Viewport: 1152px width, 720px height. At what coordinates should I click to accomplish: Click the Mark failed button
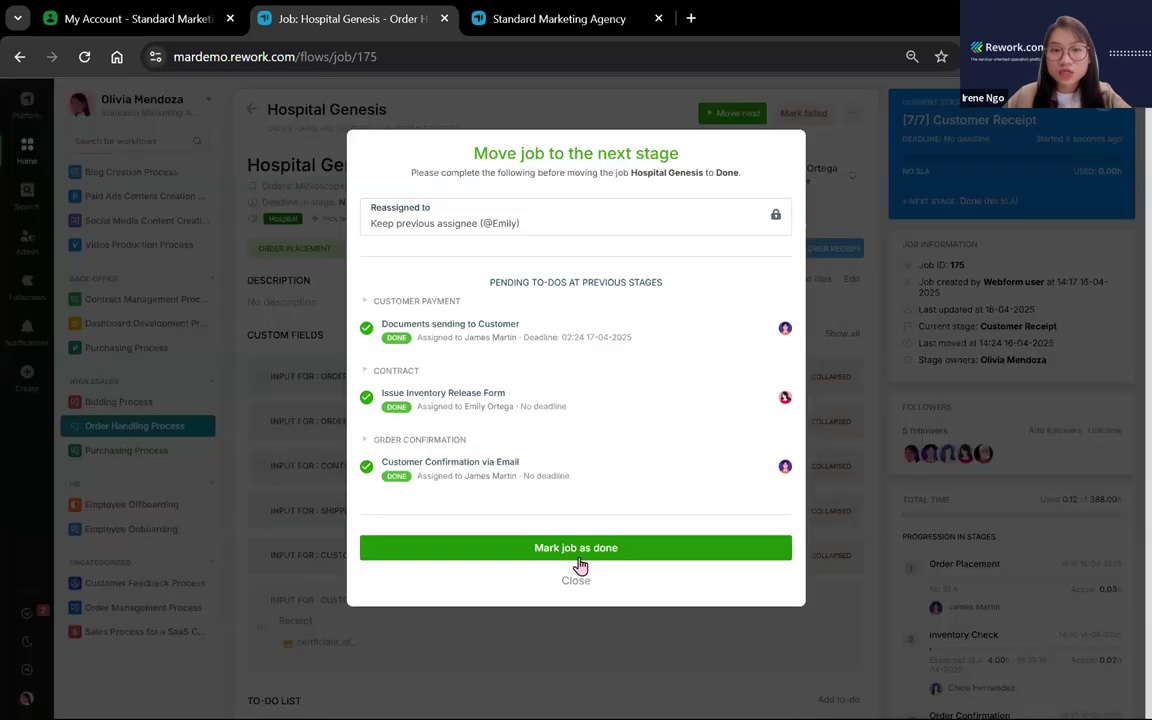point(803,113)
